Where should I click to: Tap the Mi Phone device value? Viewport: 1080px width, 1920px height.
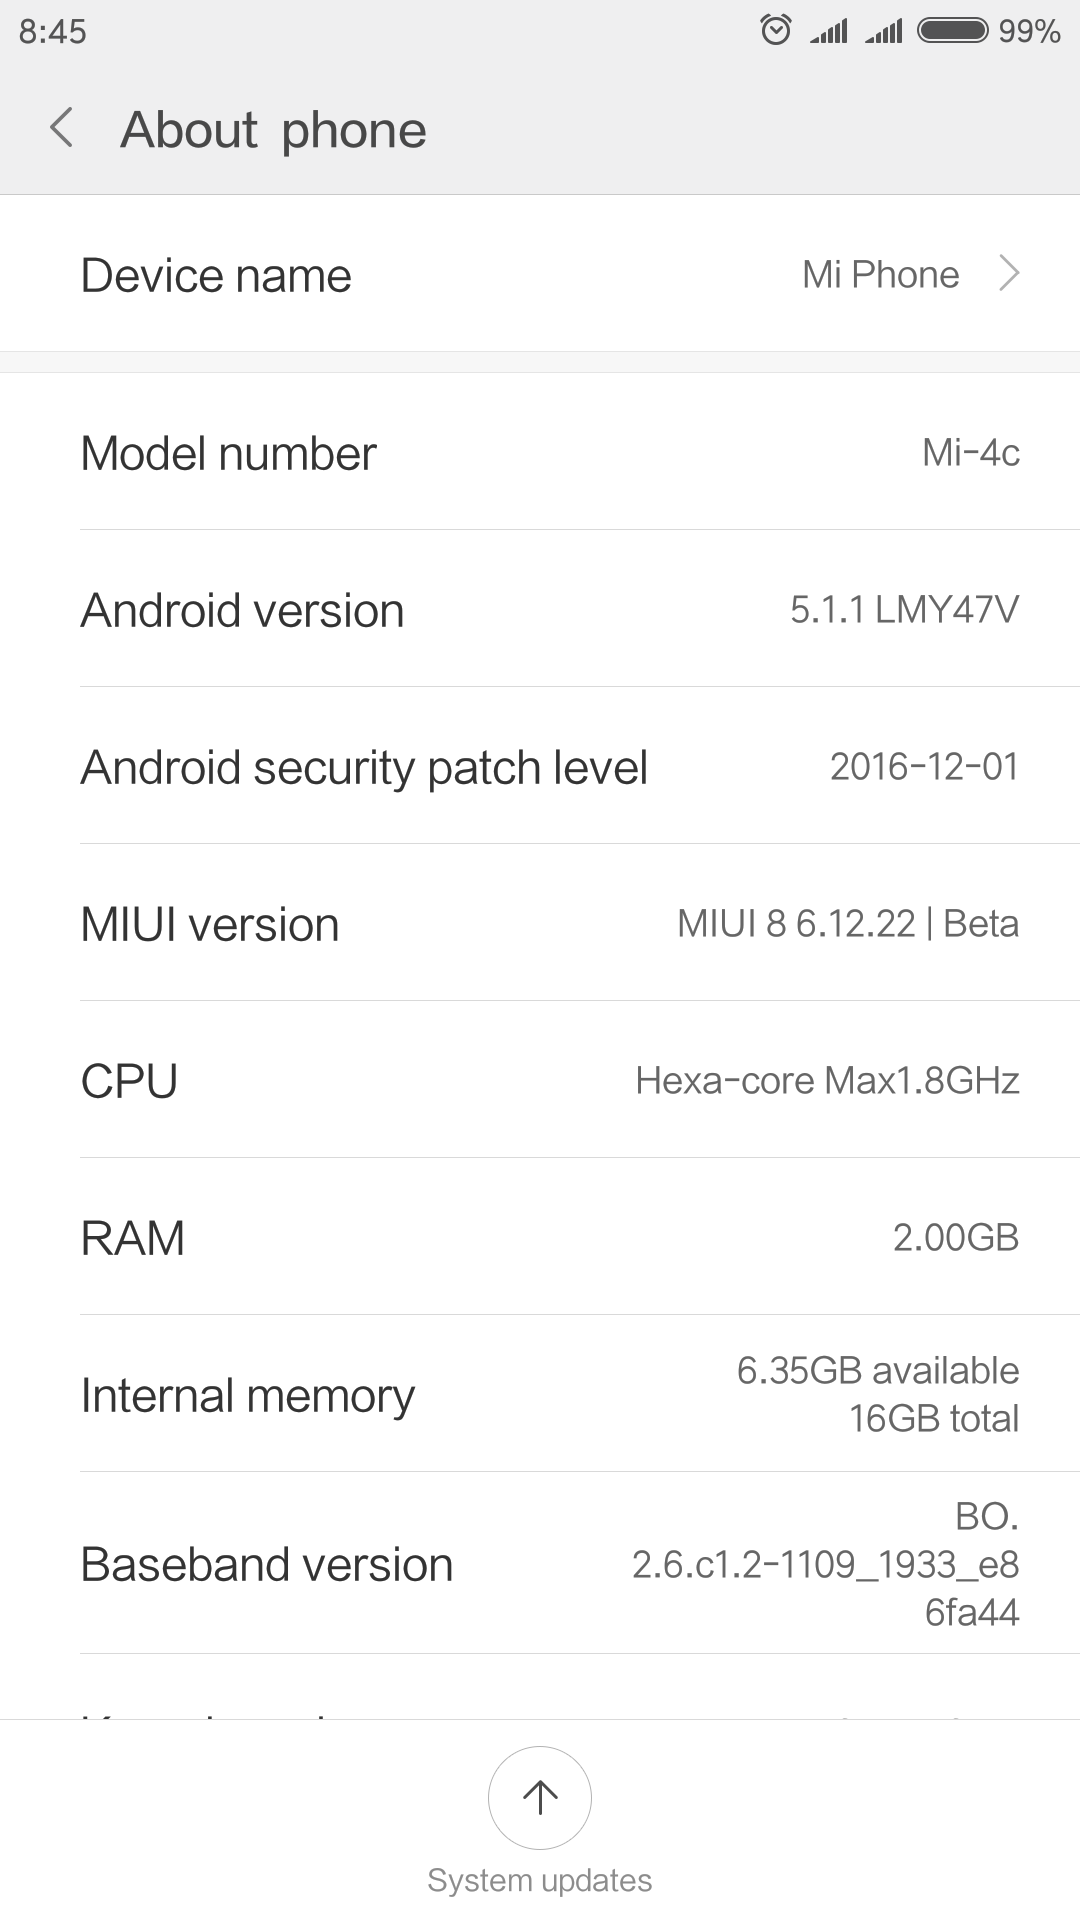pyautogui.click(x=880, y=274)
